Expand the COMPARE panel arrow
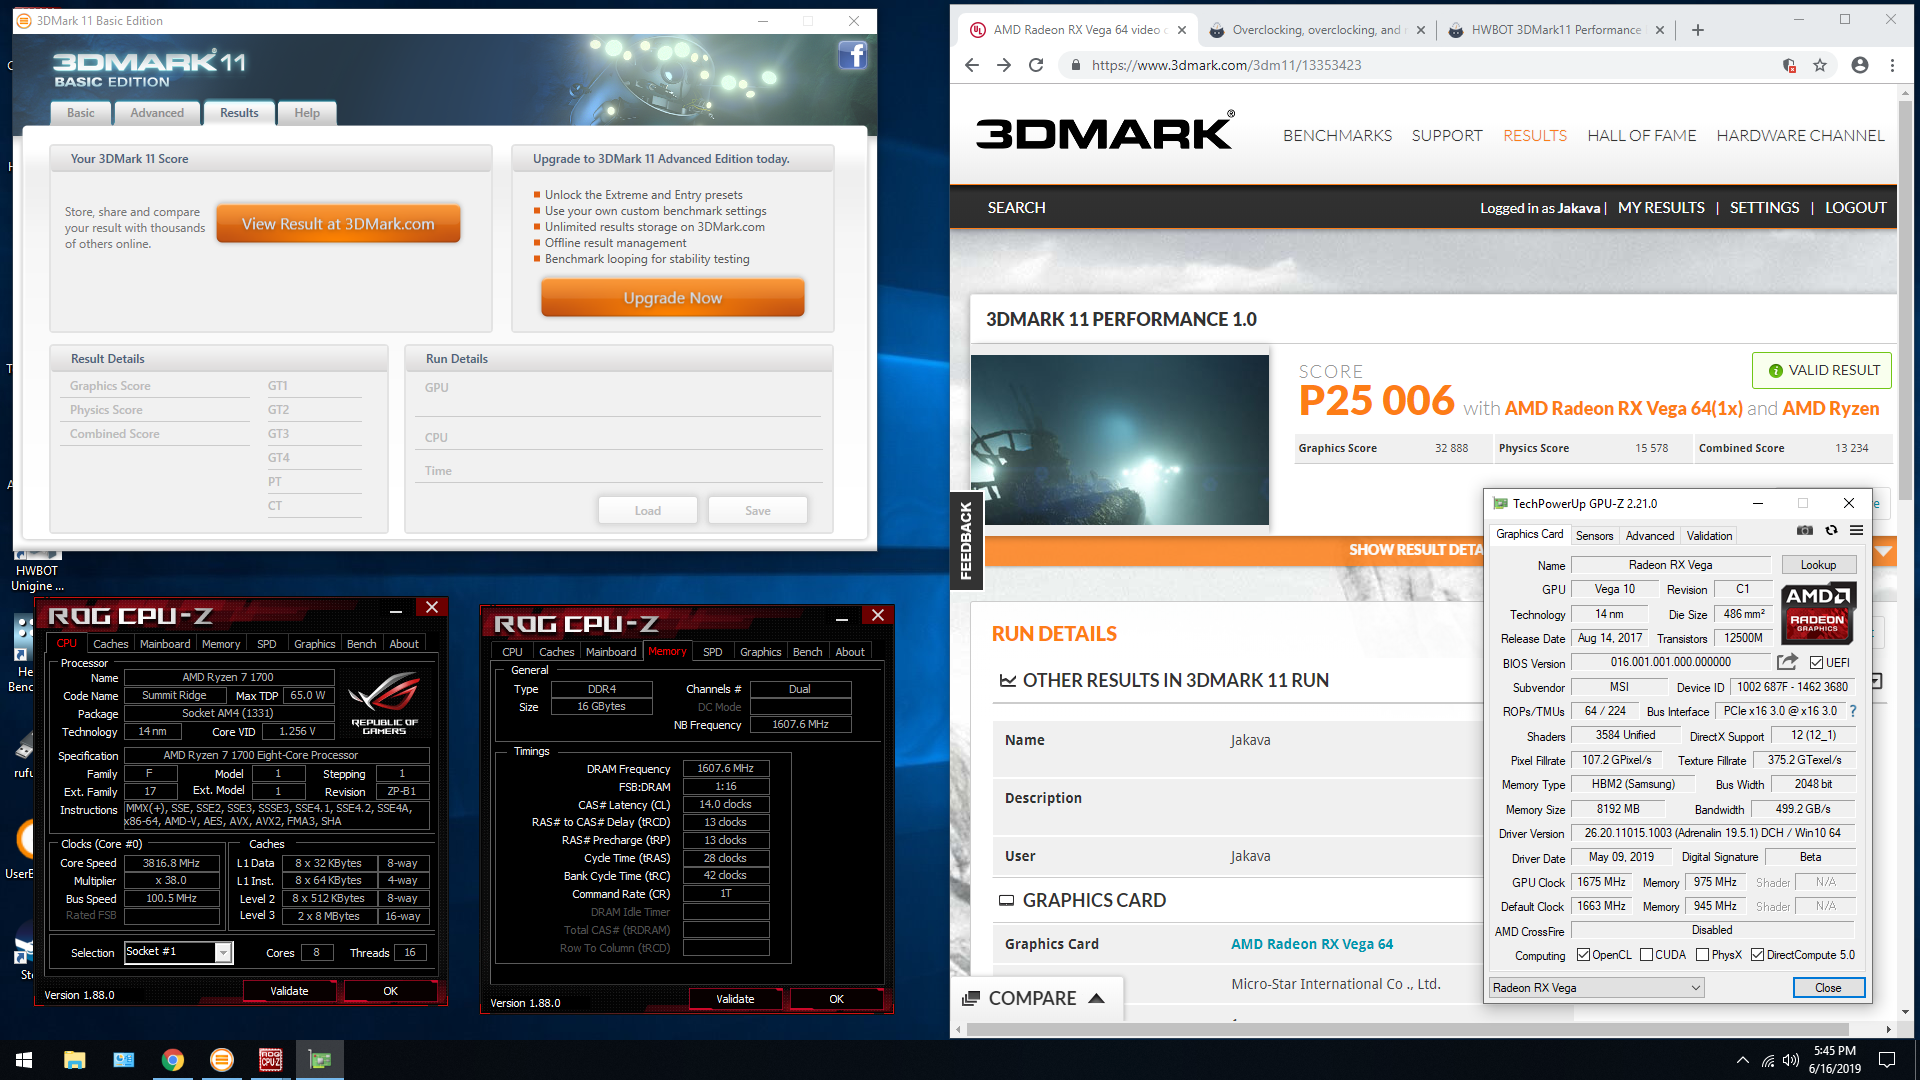1920x1080 pixels. tap(1096, 998)
